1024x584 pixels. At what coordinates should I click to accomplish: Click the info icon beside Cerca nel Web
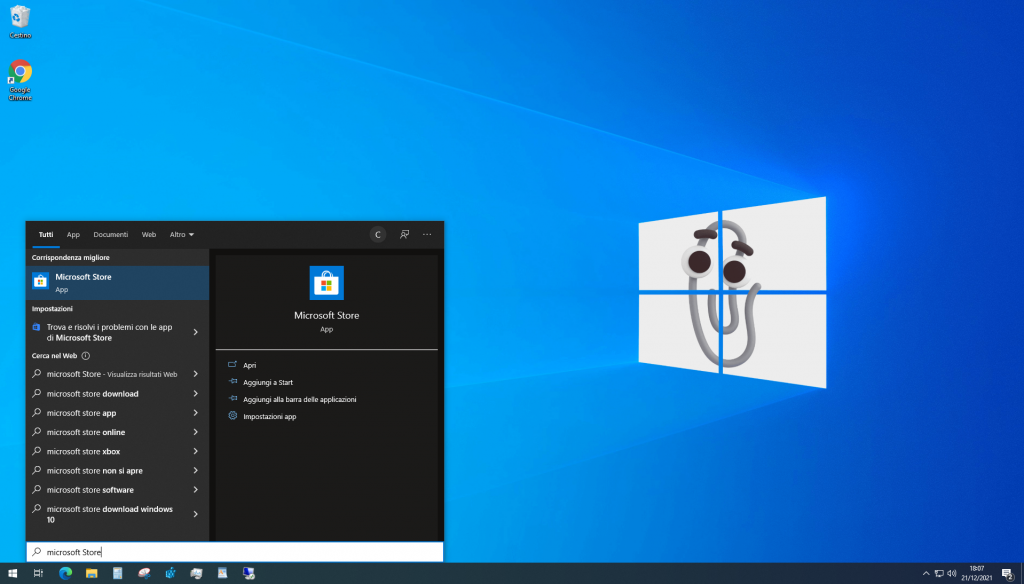[x=86, y=355]
